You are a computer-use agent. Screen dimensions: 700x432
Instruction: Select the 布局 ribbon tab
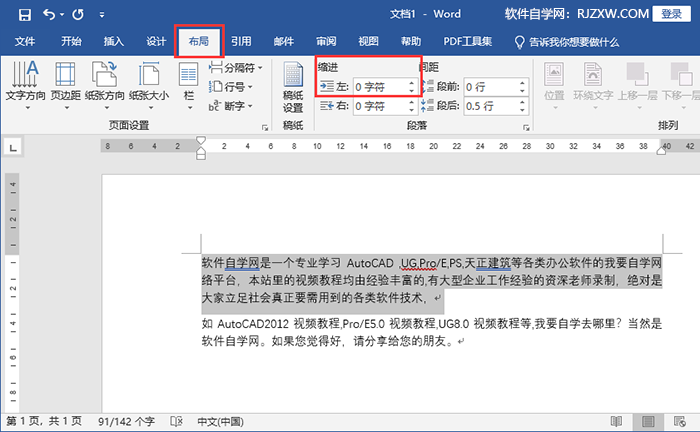coord(199,42)
